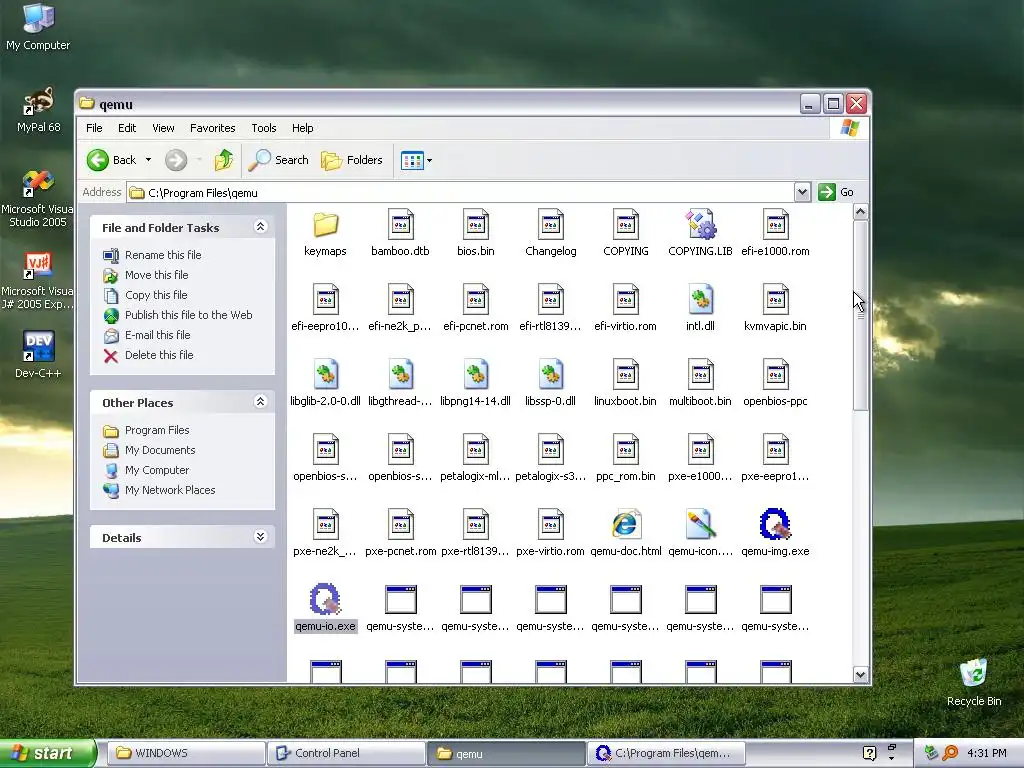Image resolution: width=1024 pixels, height=768 pixels.
Task: Open the keymaps folder
Action: (x=325, y=225)
